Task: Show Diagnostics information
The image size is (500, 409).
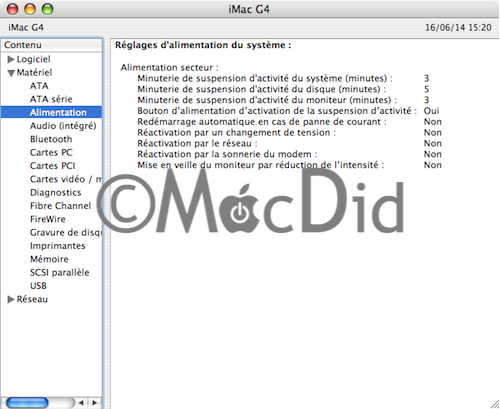Action: tap(56, 193)
